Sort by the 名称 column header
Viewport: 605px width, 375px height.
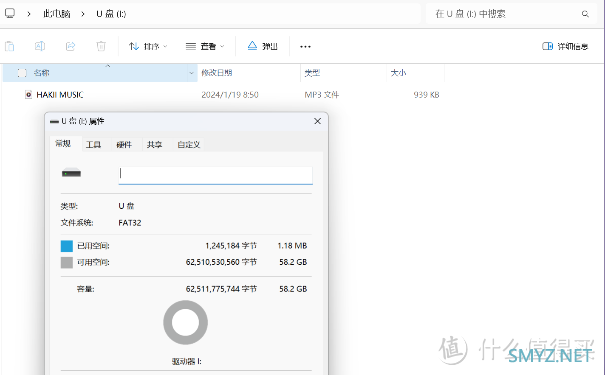pyautogui.click(x=41, y=73)
